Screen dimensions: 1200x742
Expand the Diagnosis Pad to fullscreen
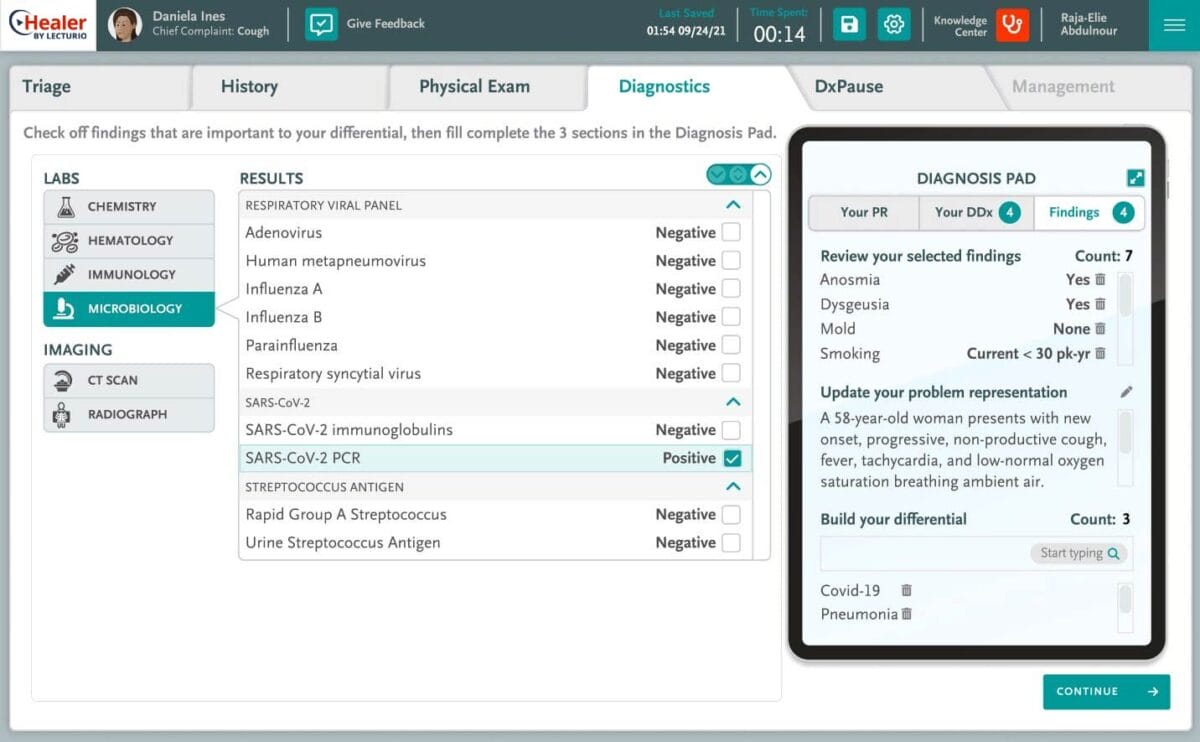click(1135, 178)
